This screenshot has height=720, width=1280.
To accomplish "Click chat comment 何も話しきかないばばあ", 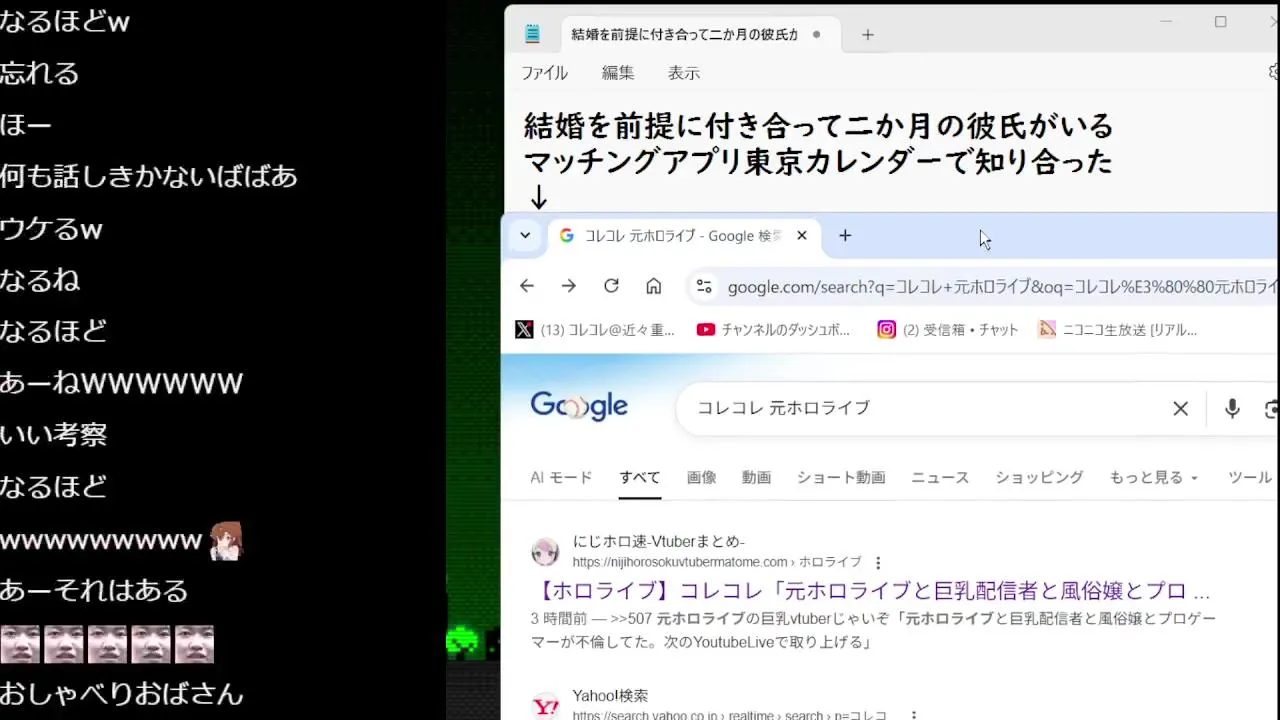I will point(149,176).
